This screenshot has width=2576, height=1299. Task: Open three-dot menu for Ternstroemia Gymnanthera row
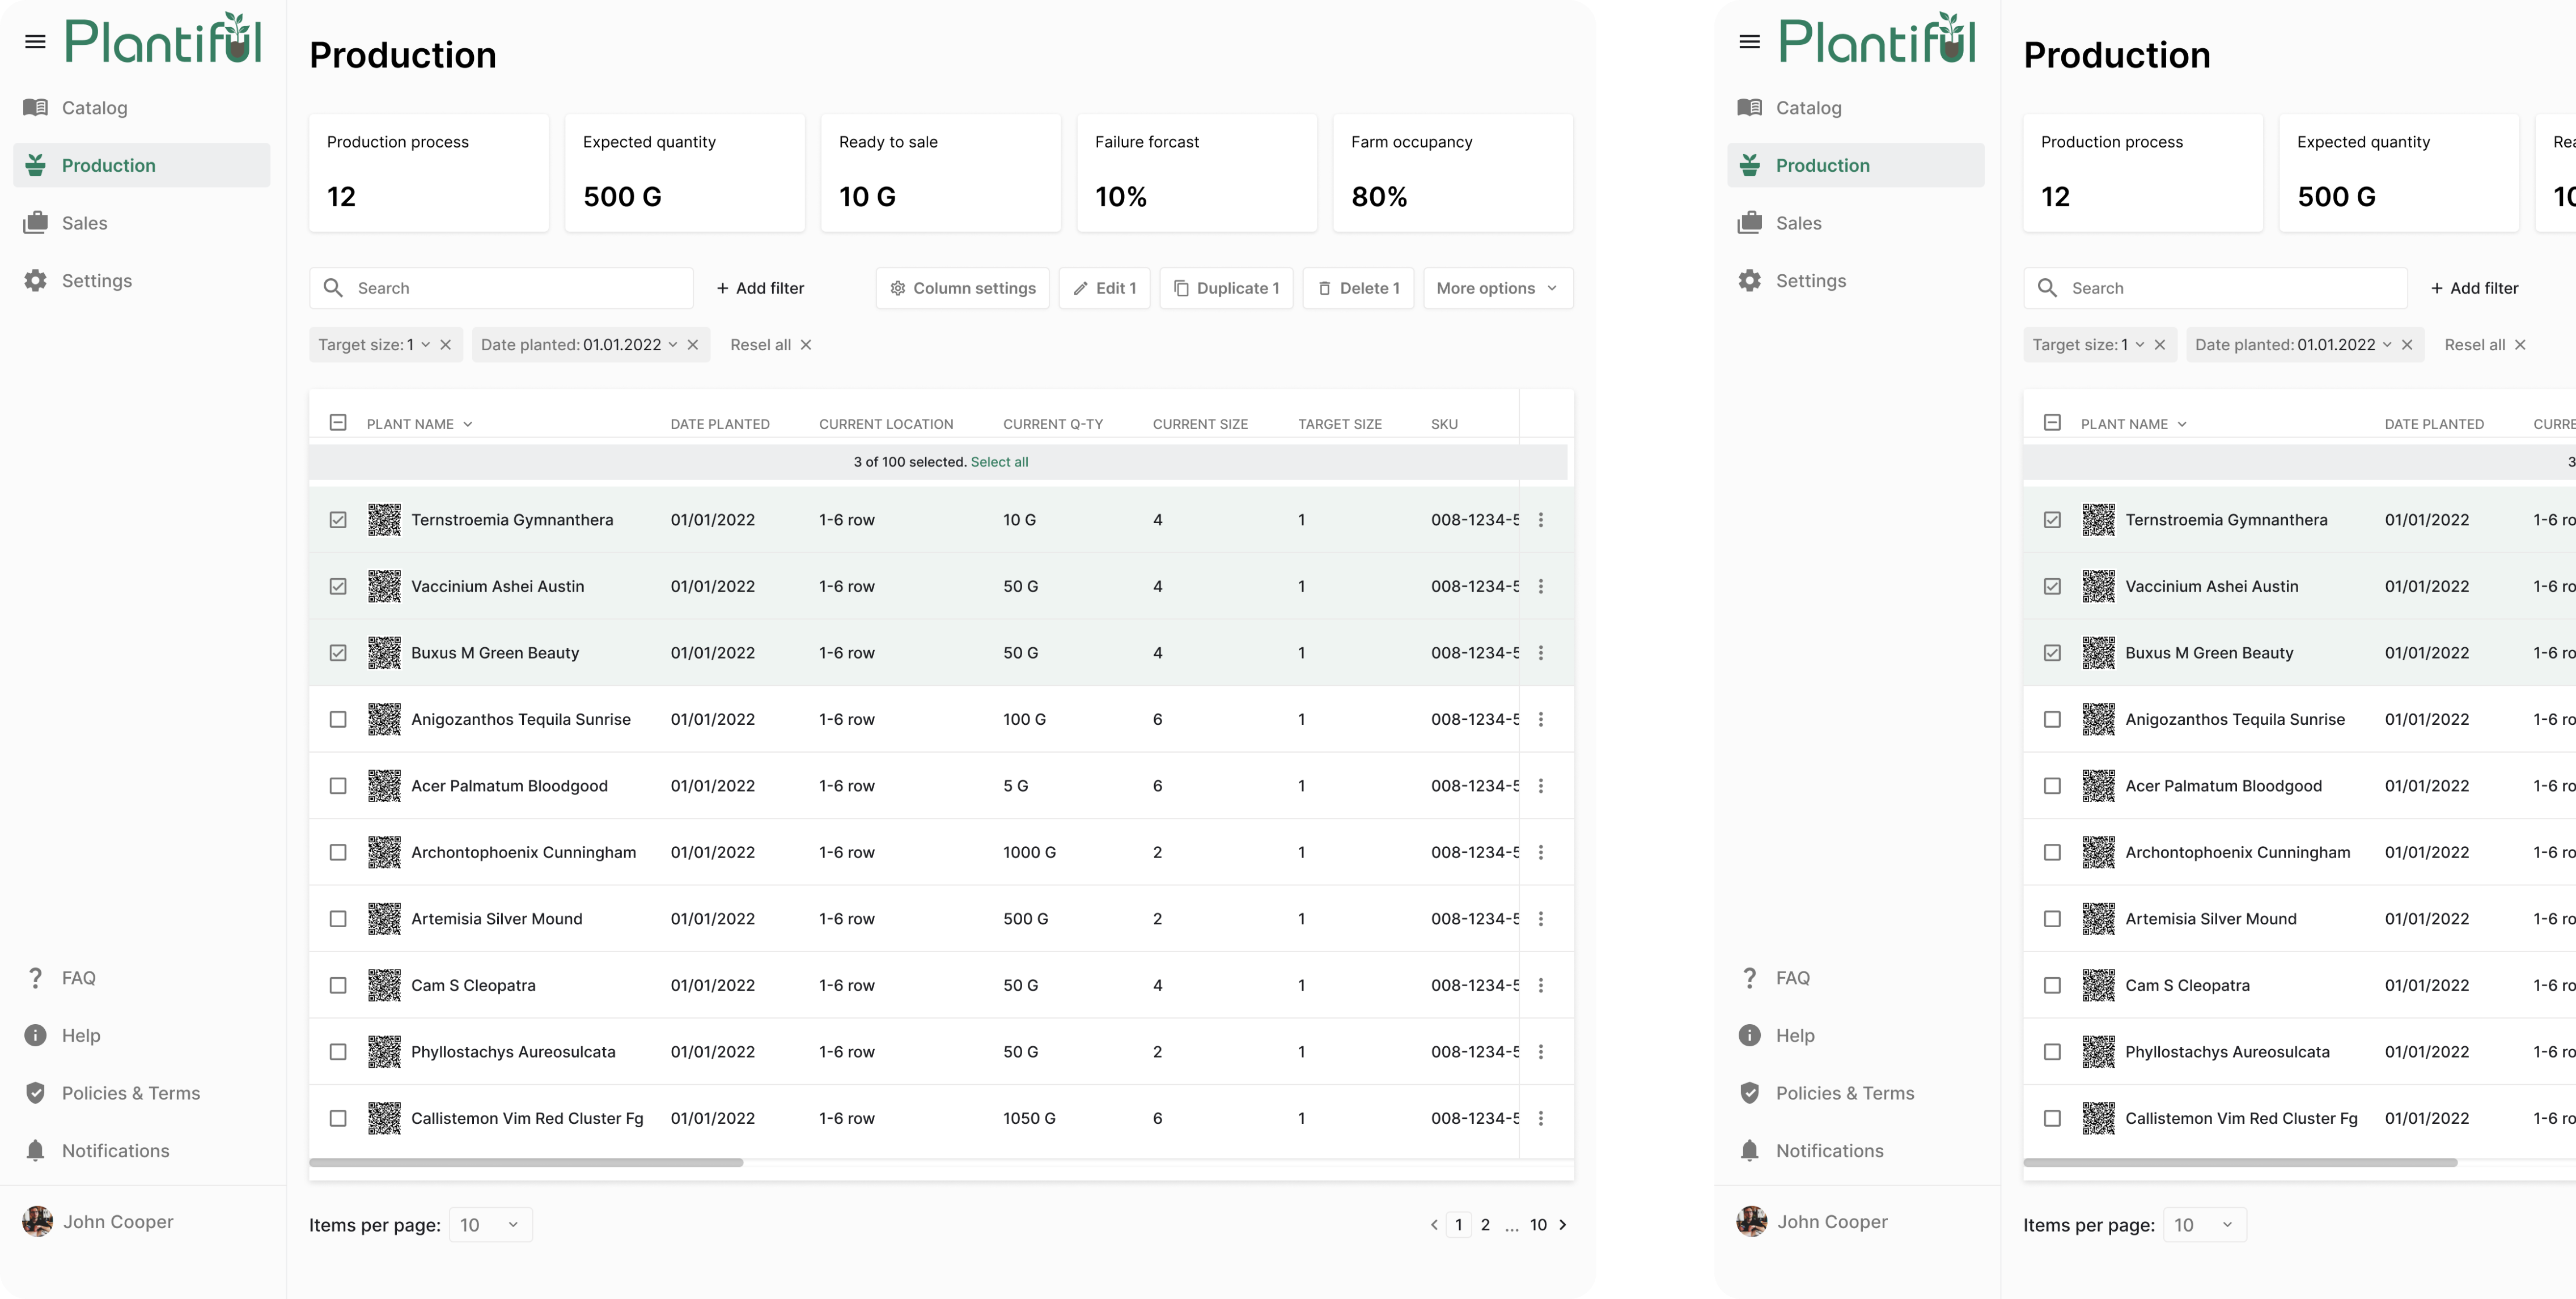pyautogui.click(x=1540, y=520)
